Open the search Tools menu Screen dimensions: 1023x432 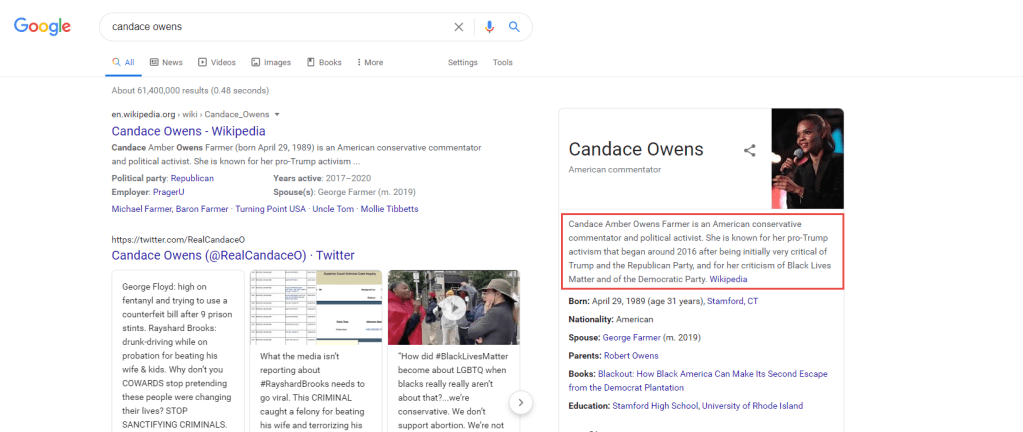[502, 62]
